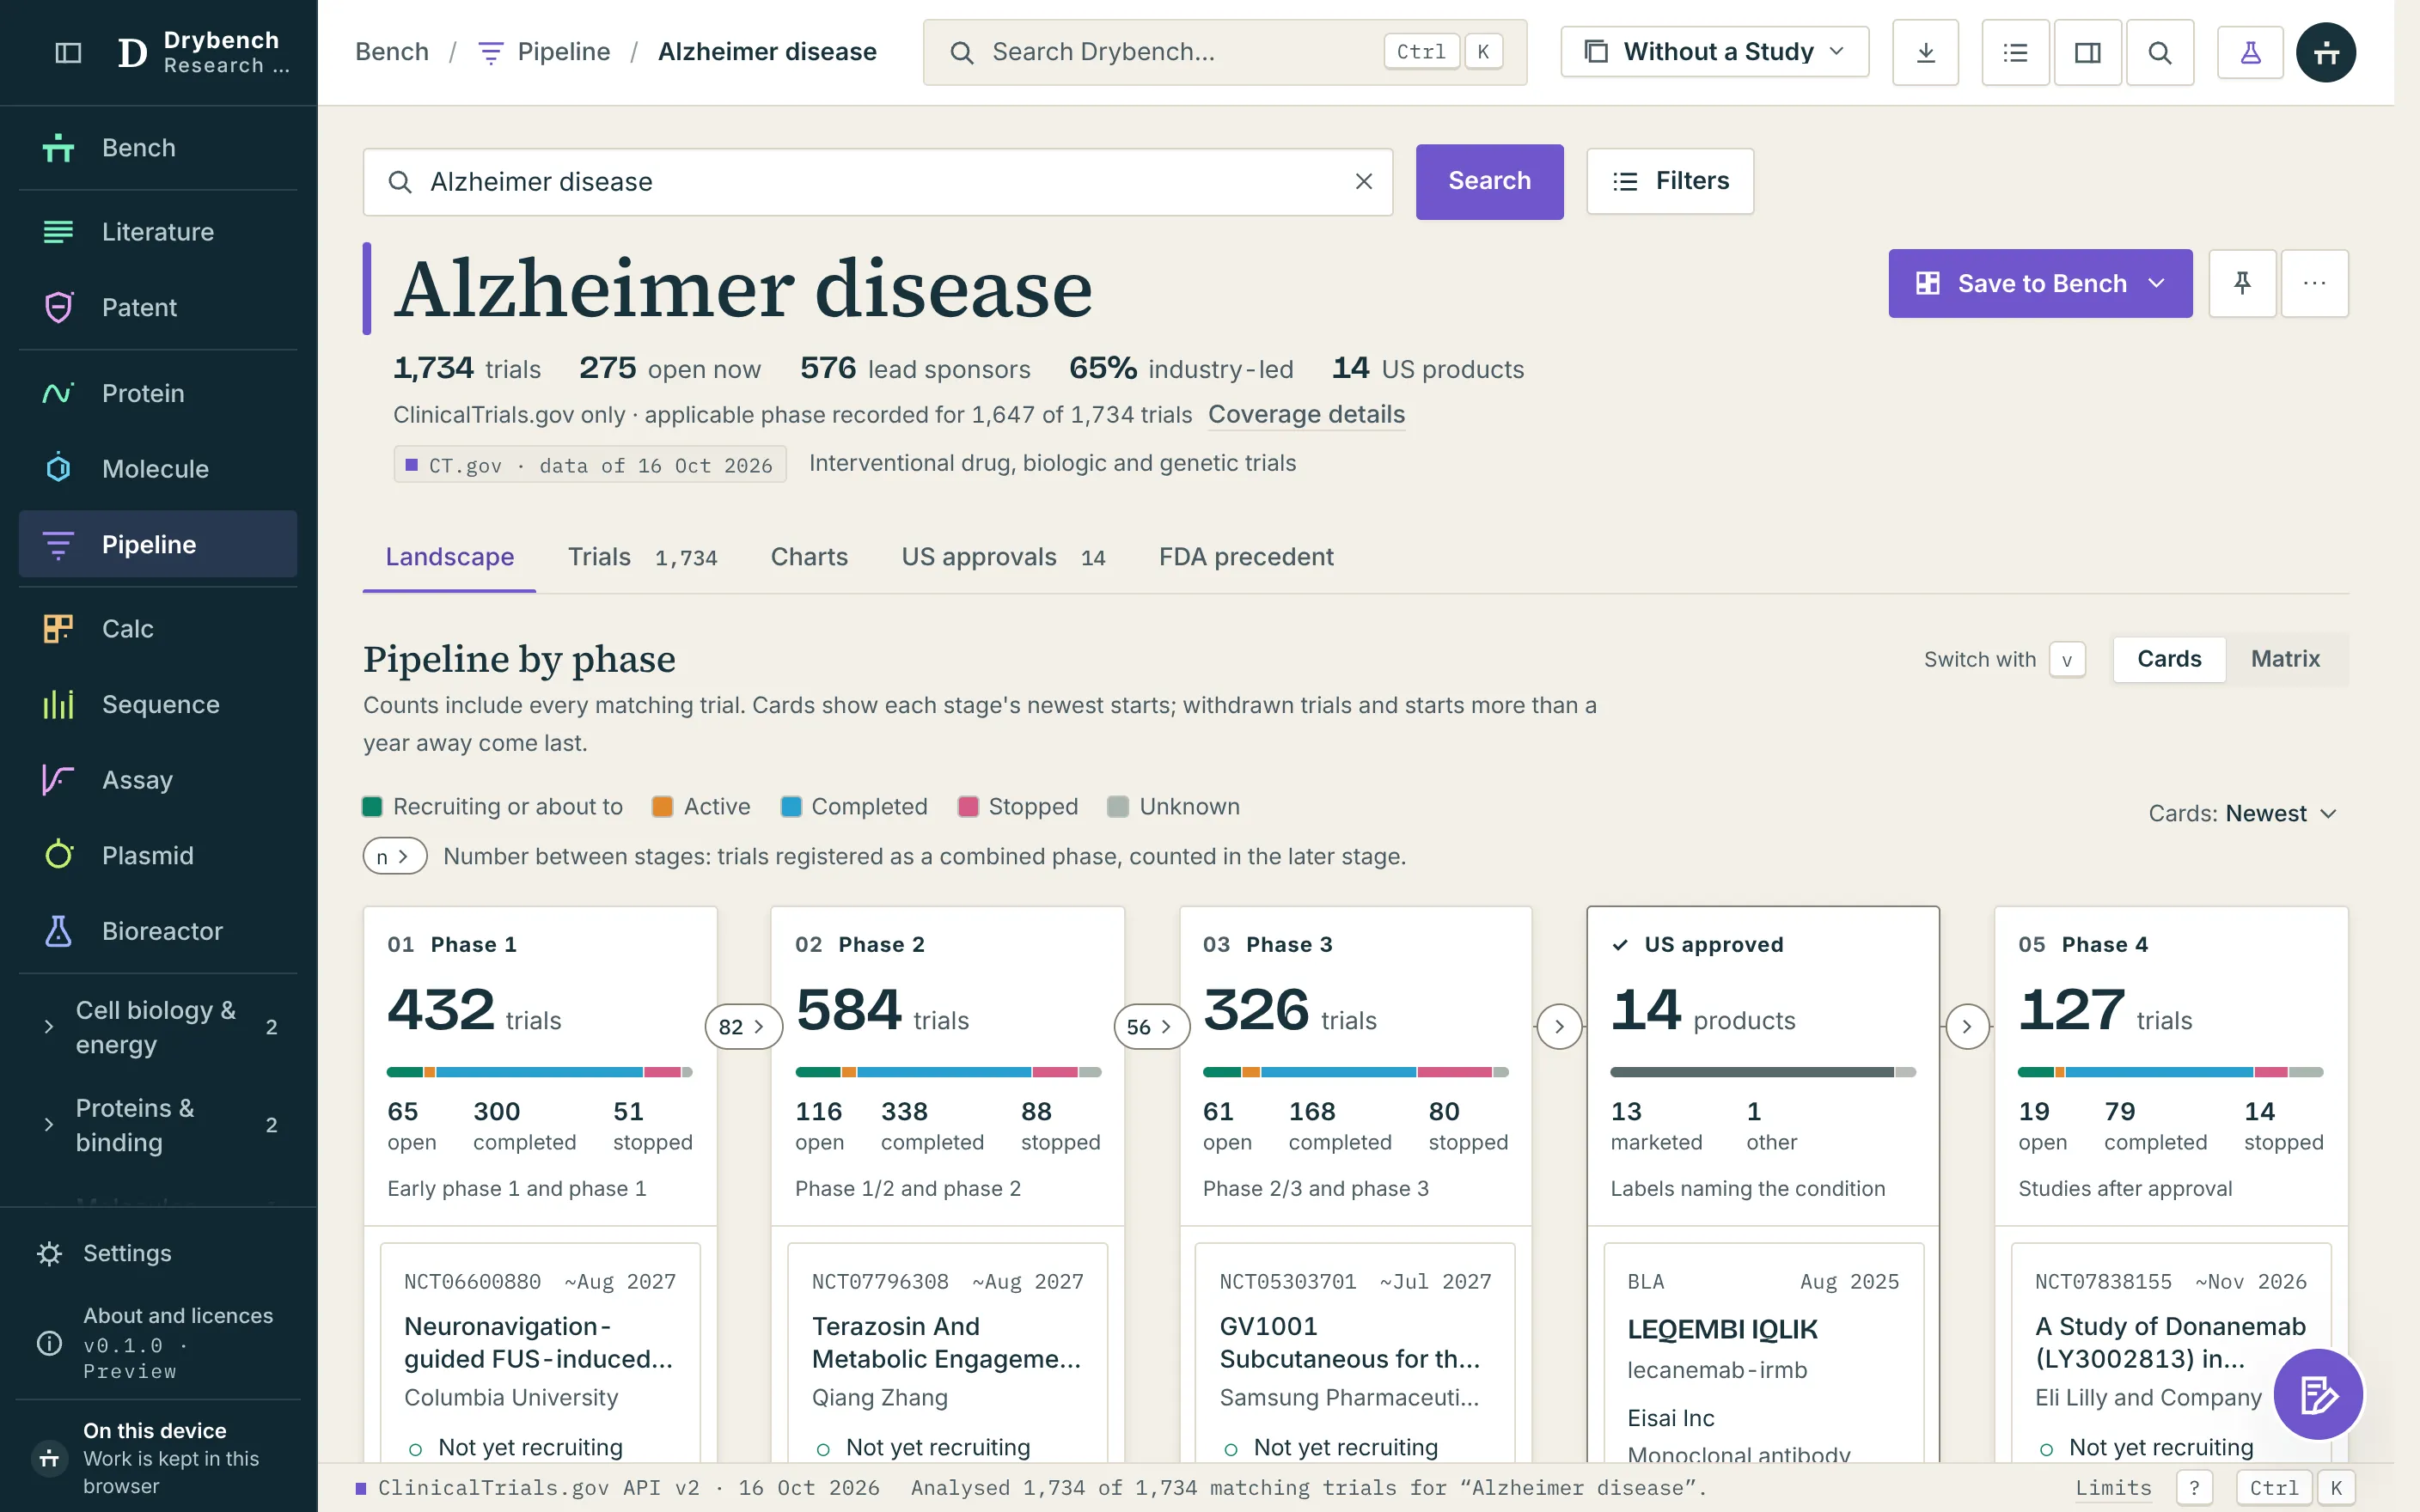Screen dimensions: 2420x1512
Task: Switch to the Trials tab
Action: pos(642,557)
